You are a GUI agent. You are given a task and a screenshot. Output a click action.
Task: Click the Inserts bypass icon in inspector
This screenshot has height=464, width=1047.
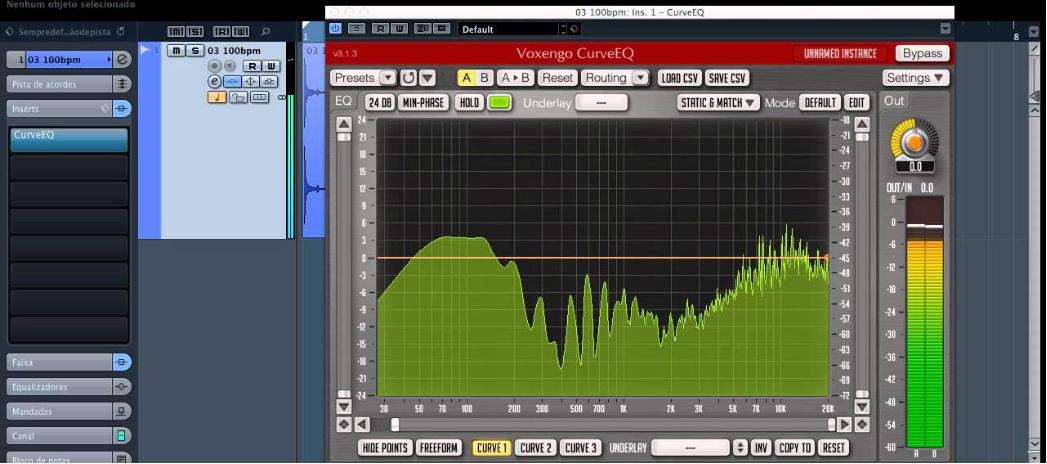coord(121,108)
